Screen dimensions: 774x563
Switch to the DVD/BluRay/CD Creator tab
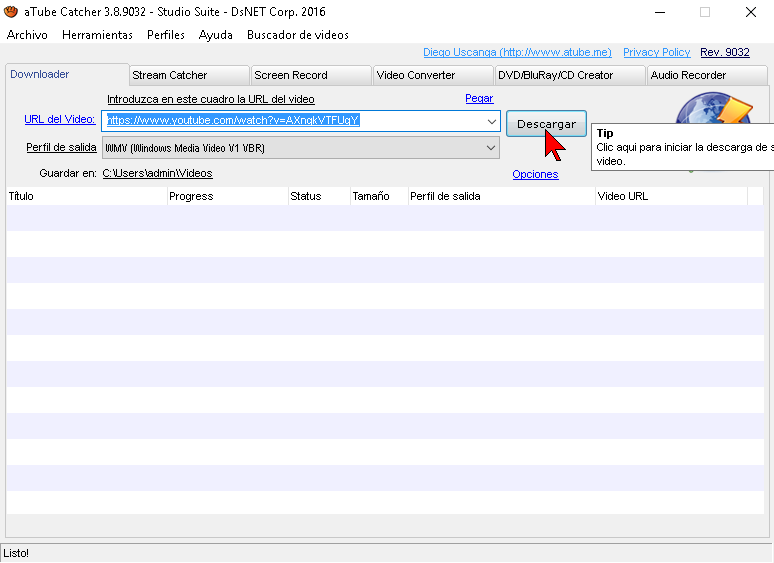coord(570,75)
